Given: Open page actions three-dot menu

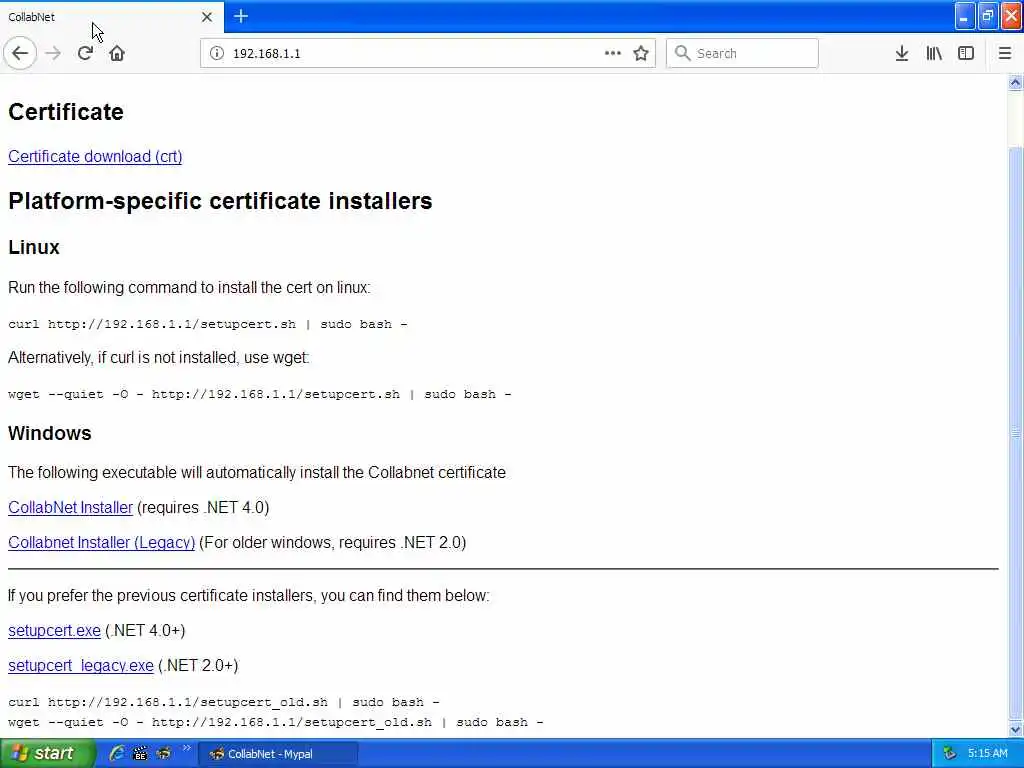Looking at the screenshot, I should pyautogui.click(x=613, y=53).
